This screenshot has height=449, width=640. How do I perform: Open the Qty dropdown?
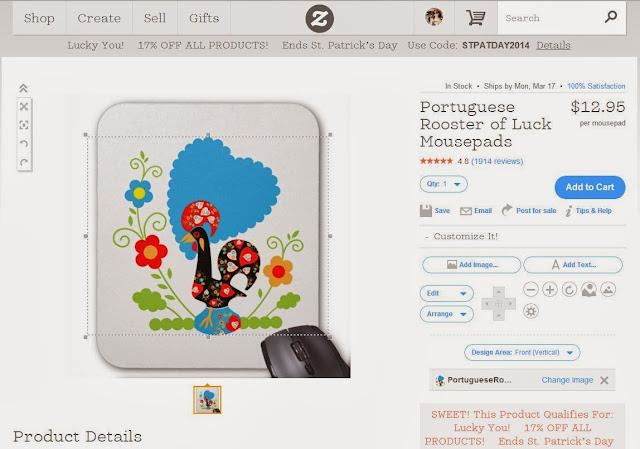click(x=444, y=184)
